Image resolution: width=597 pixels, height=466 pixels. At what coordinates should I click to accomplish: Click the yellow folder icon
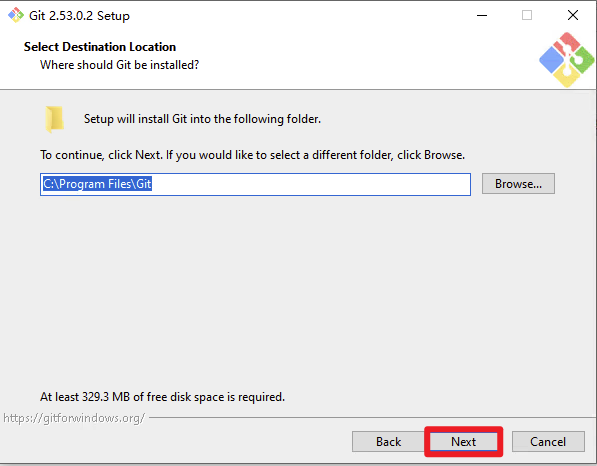(54, 119)
